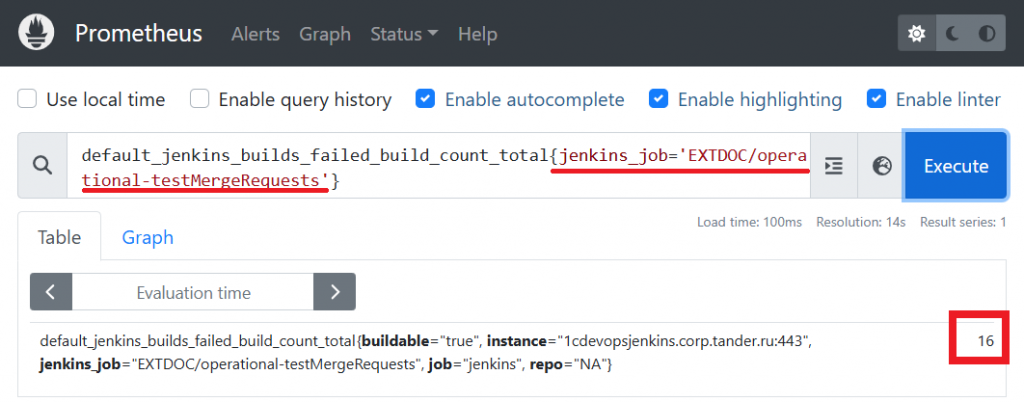Image resolution: width=1024 pixels, height=402 pixels.
Task: Go to previous evaluation time arrow
Action: [x=51, y=292]
